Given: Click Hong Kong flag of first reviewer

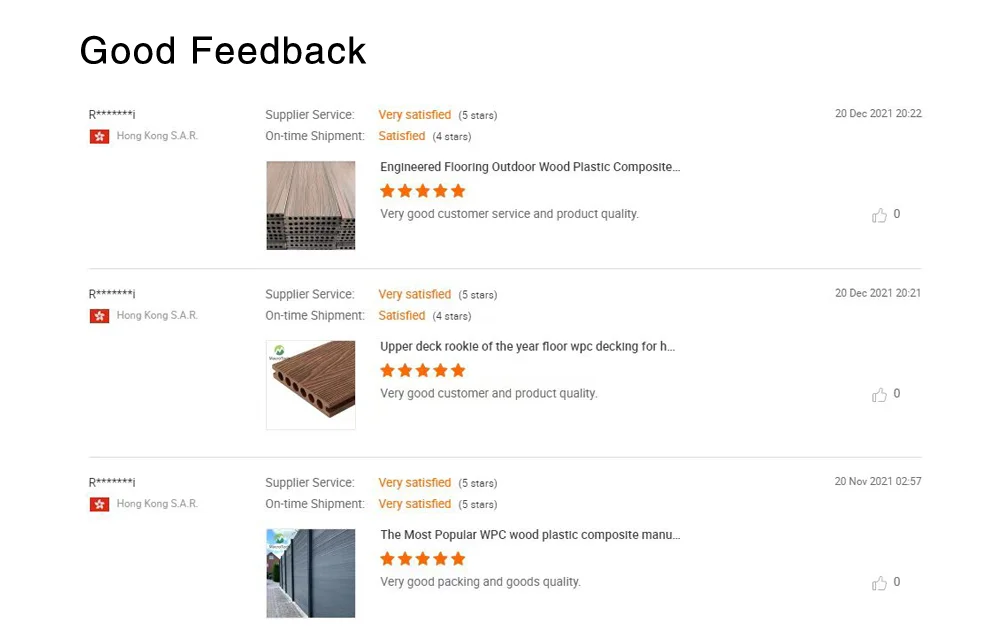Looking at the screenshot, I should coord(99,136).
